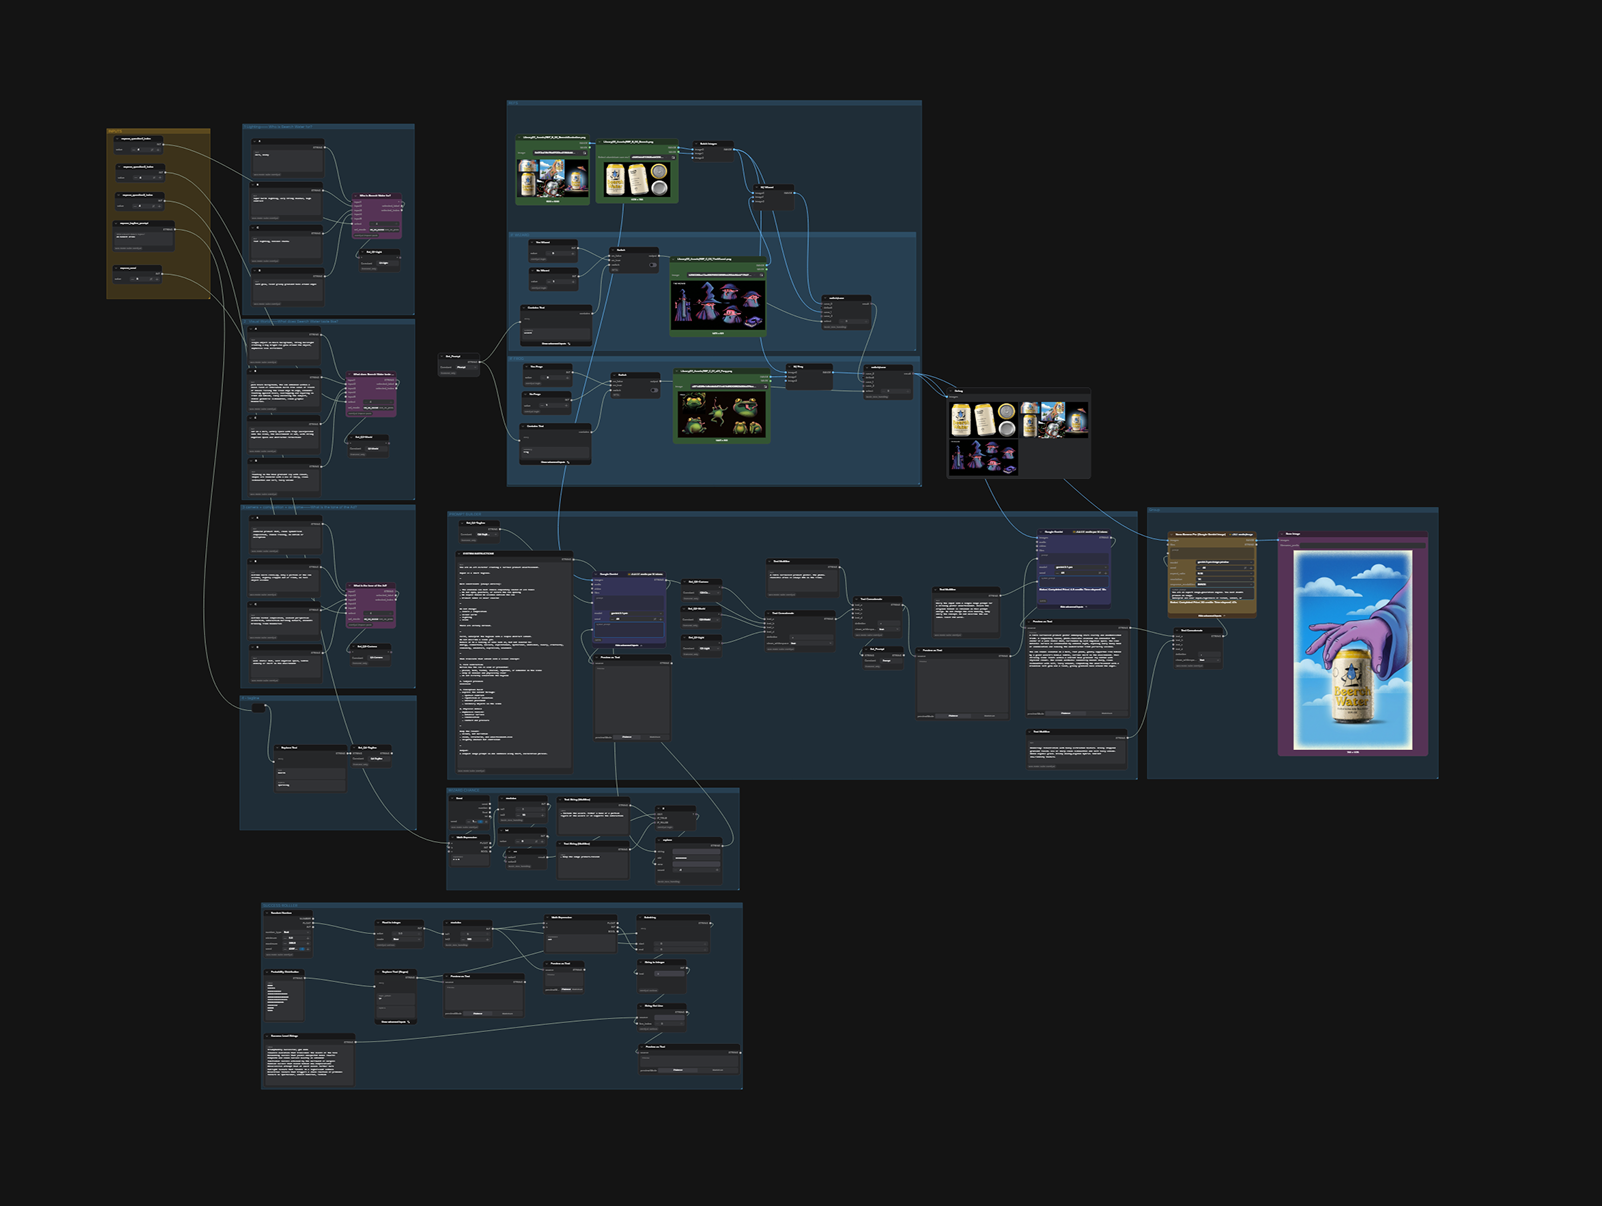This screenshot has width=1602, height=1206.
Task: Click inside the Probability Distribution text area
Action: 284,999
